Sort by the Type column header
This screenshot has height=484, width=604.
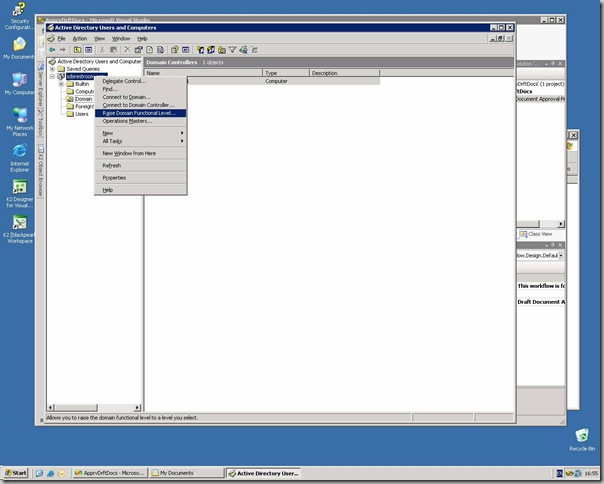click(x=286, y=73)
